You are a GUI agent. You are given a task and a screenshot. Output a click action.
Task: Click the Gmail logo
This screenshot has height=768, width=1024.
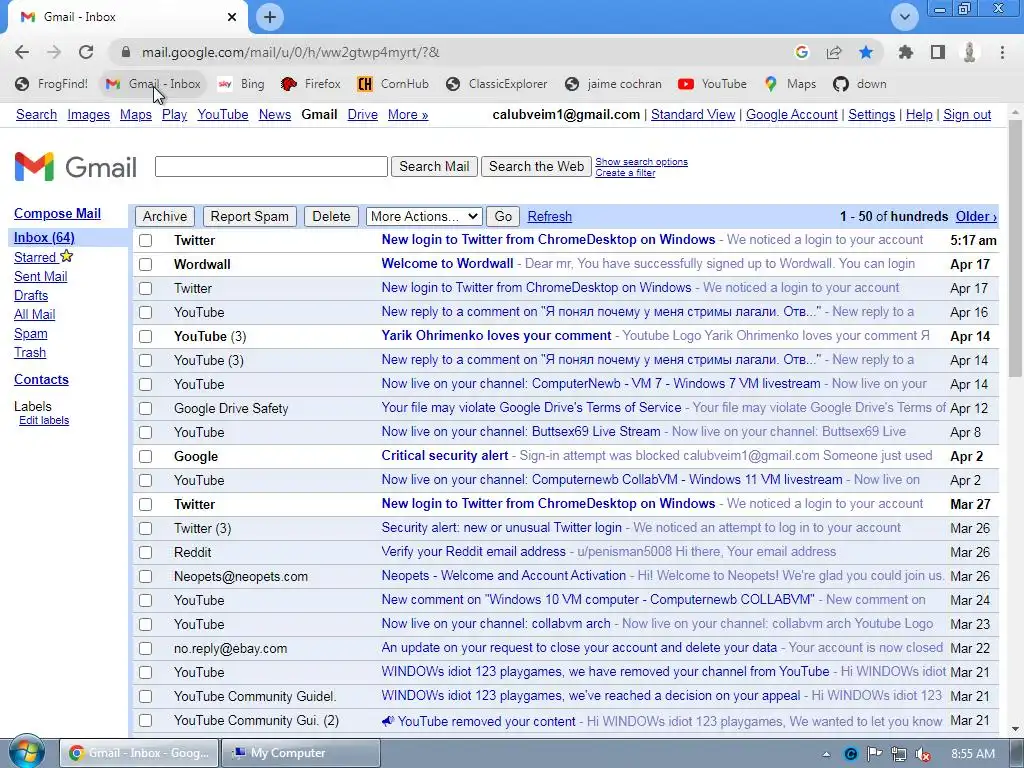pos(75,167)
